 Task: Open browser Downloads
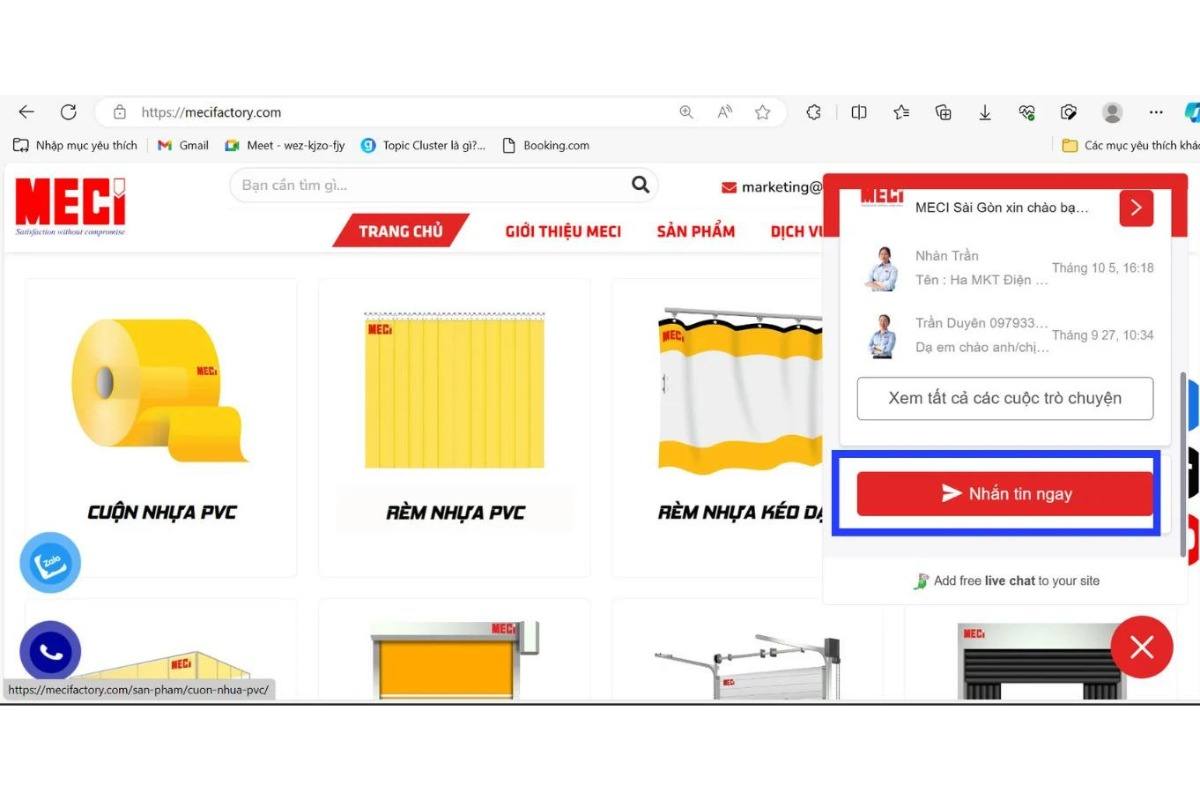(985, 112)
